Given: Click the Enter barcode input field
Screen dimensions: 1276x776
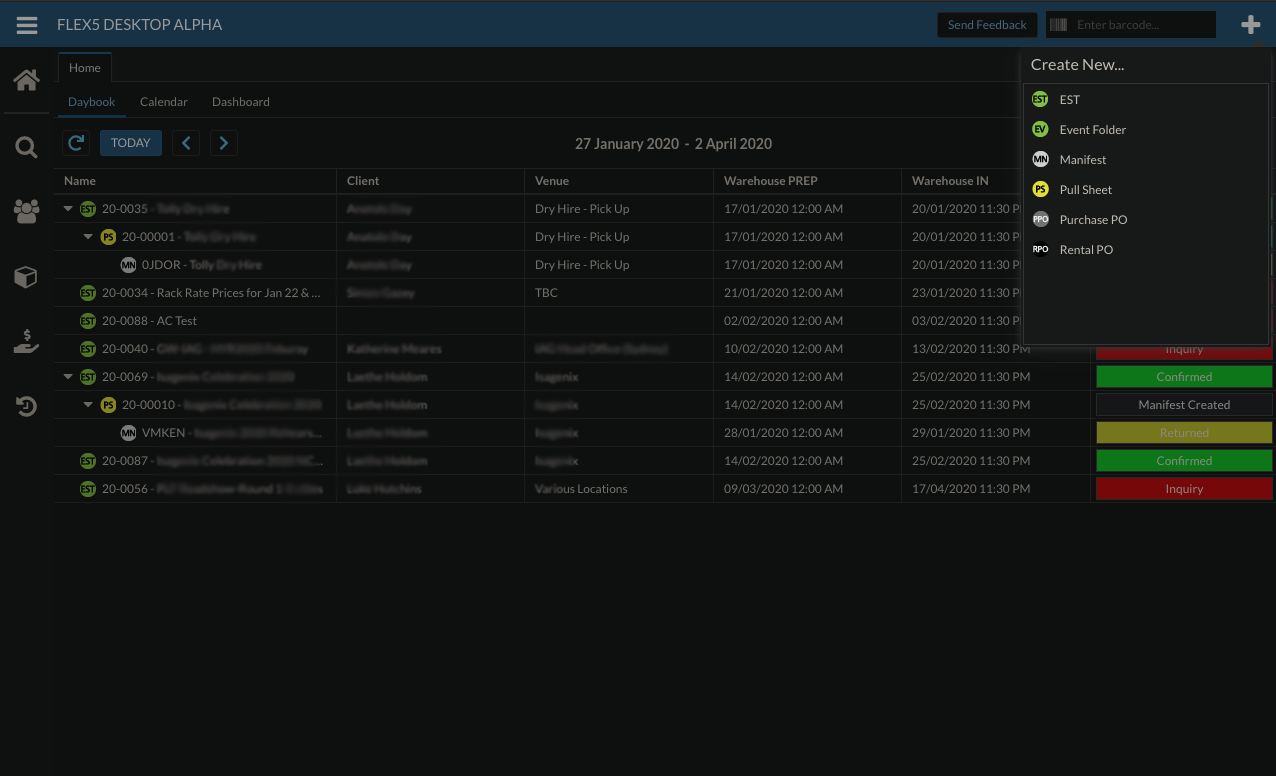Looking at the screenshot, I should 1141,25.
